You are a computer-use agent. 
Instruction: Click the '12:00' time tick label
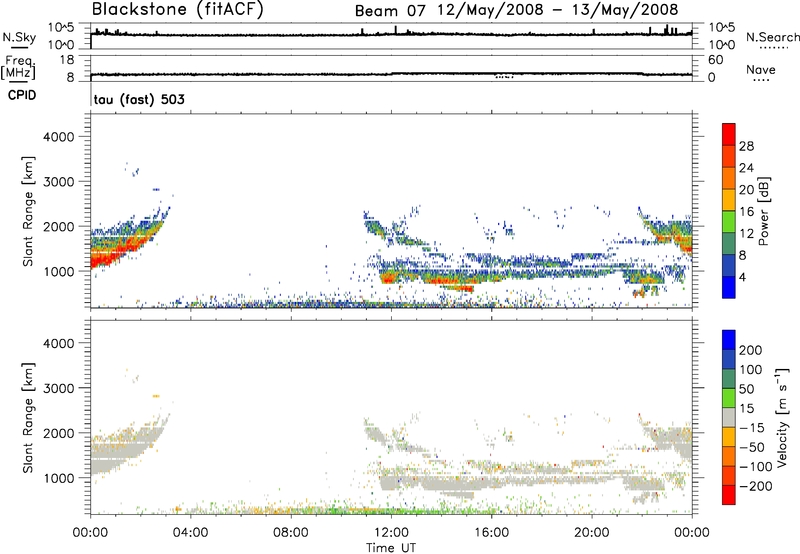tap(391, 533)
